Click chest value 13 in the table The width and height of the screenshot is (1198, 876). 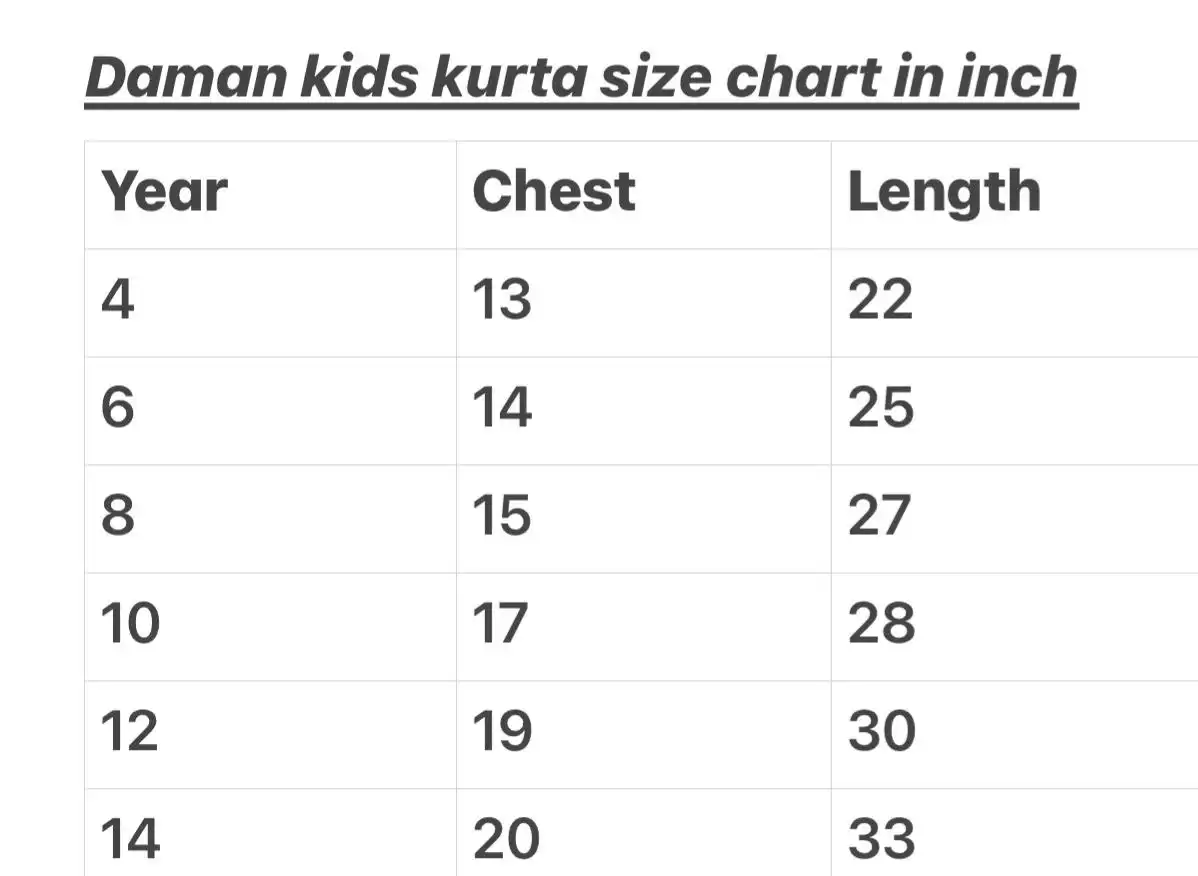[x=501, y=300]
